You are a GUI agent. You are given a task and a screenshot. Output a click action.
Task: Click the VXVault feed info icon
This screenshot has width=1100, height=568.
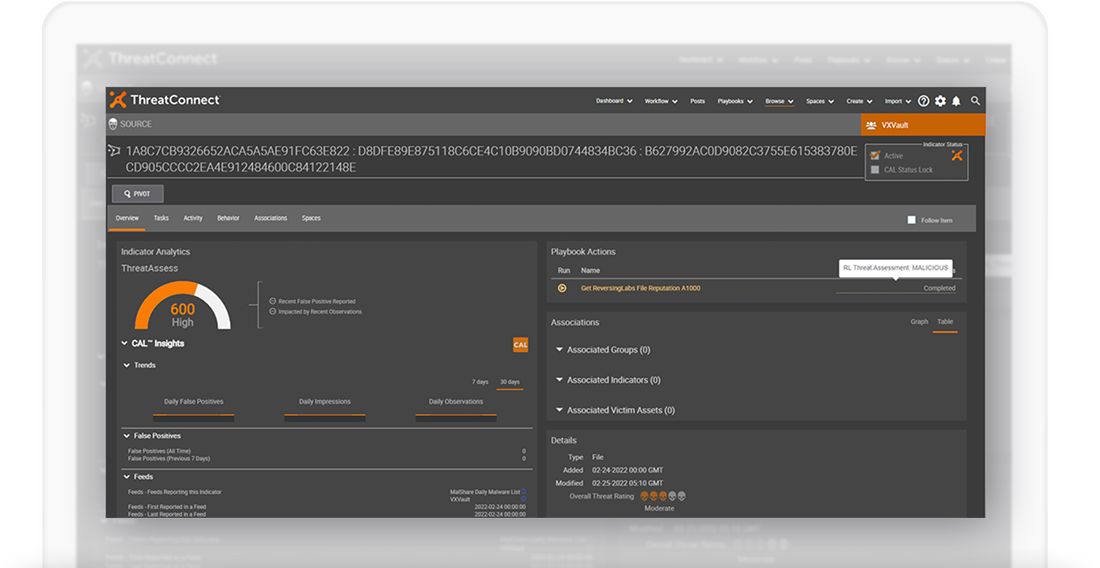tap(524, 499)
